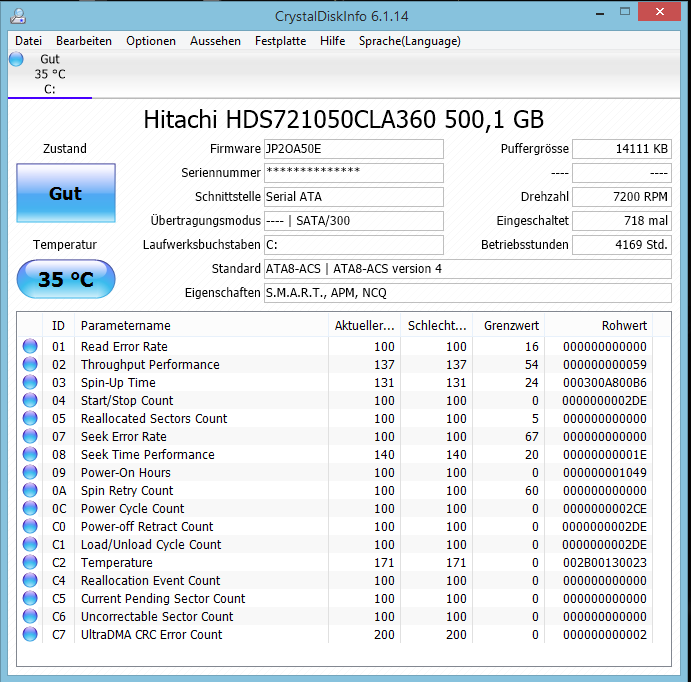Click the Standard field ATA8-ACS

pyautogui.click(x=468, y=269)
